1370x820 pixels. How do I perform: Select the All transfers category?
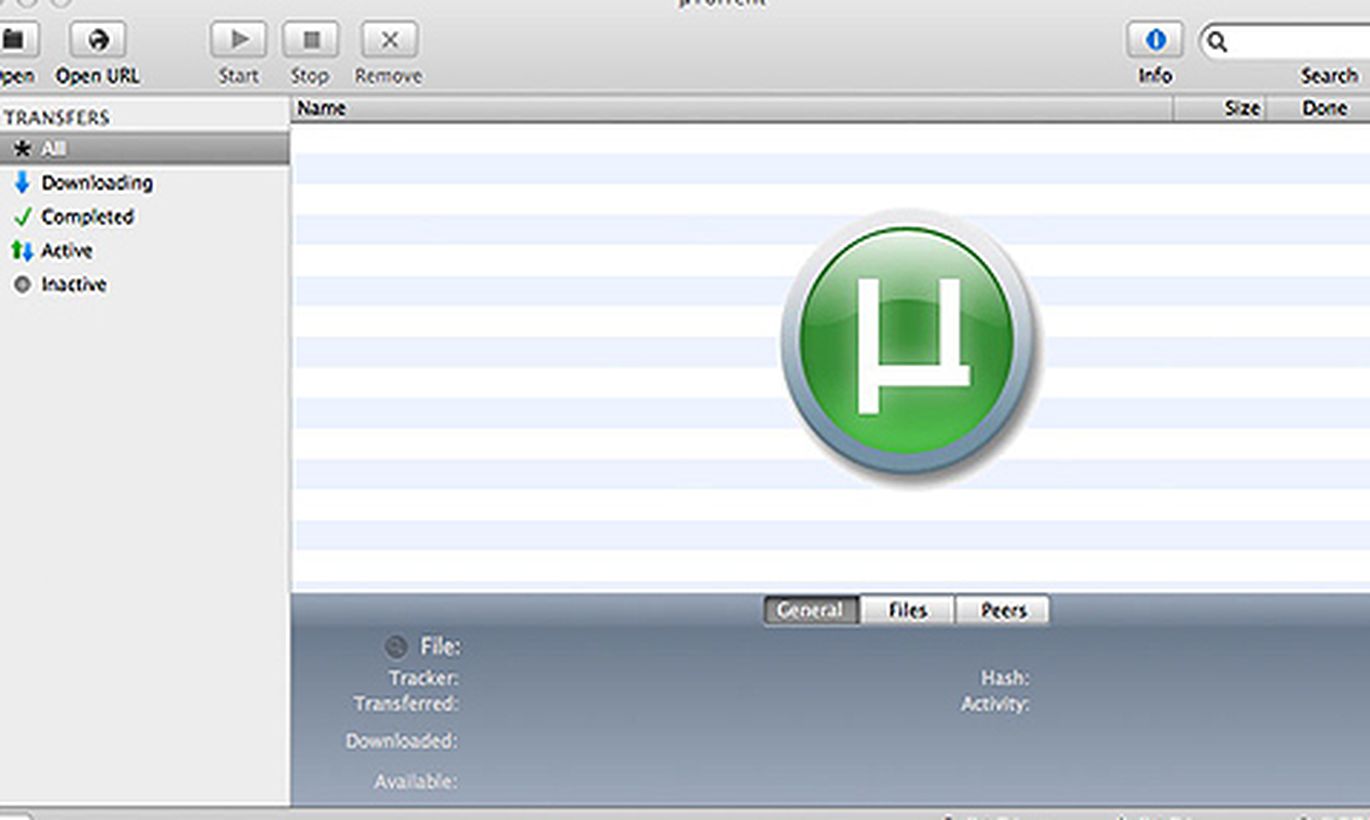click(x=145, y=149)
